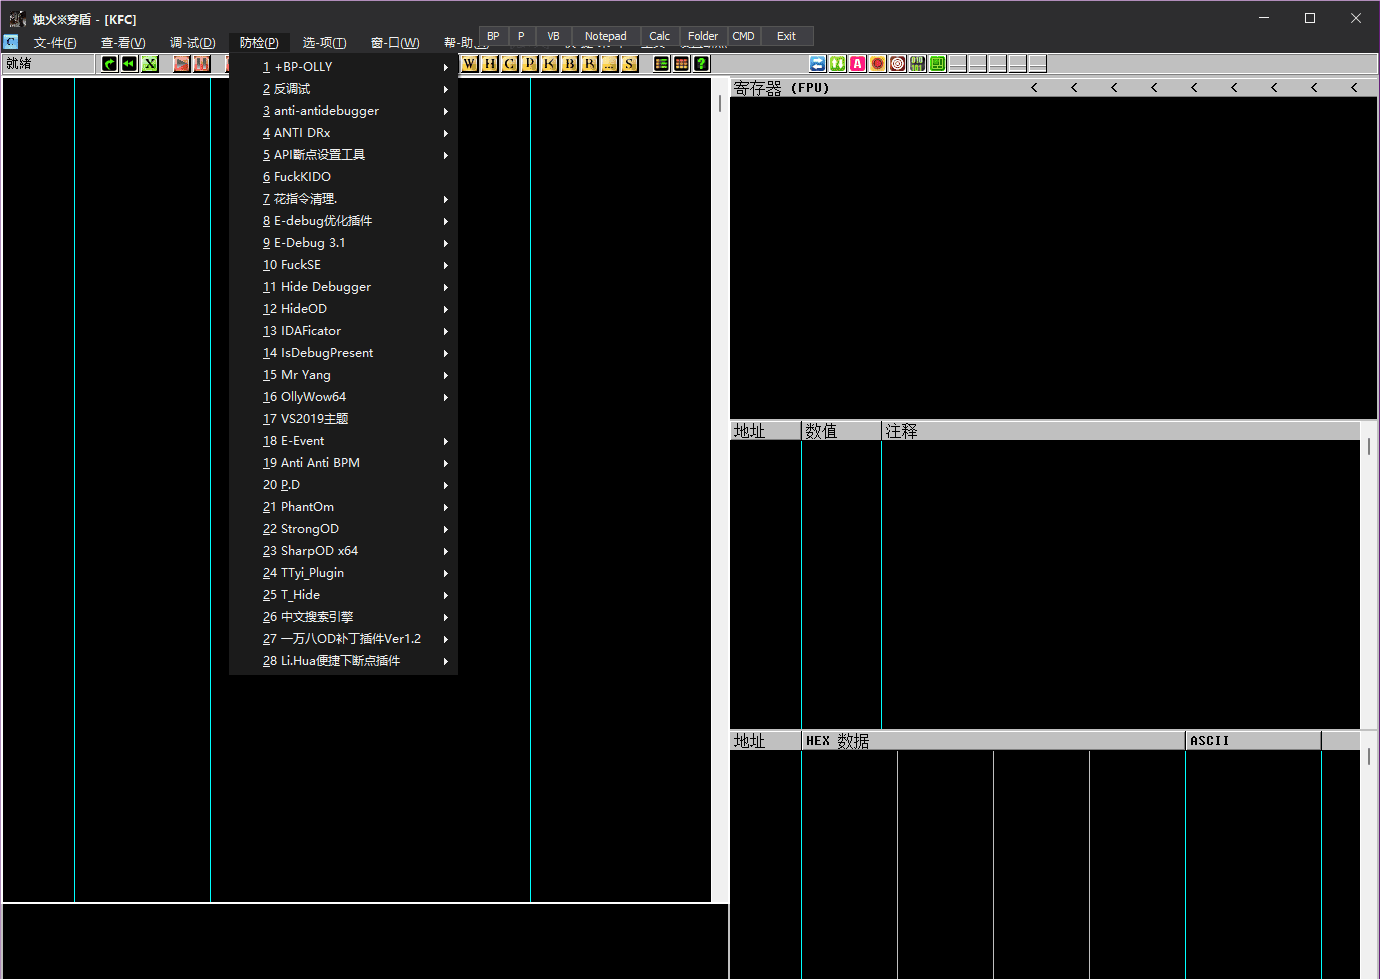Expand submenu arrow beside '中文搜索引擎'
The image size is (1380, 979).
446,617
